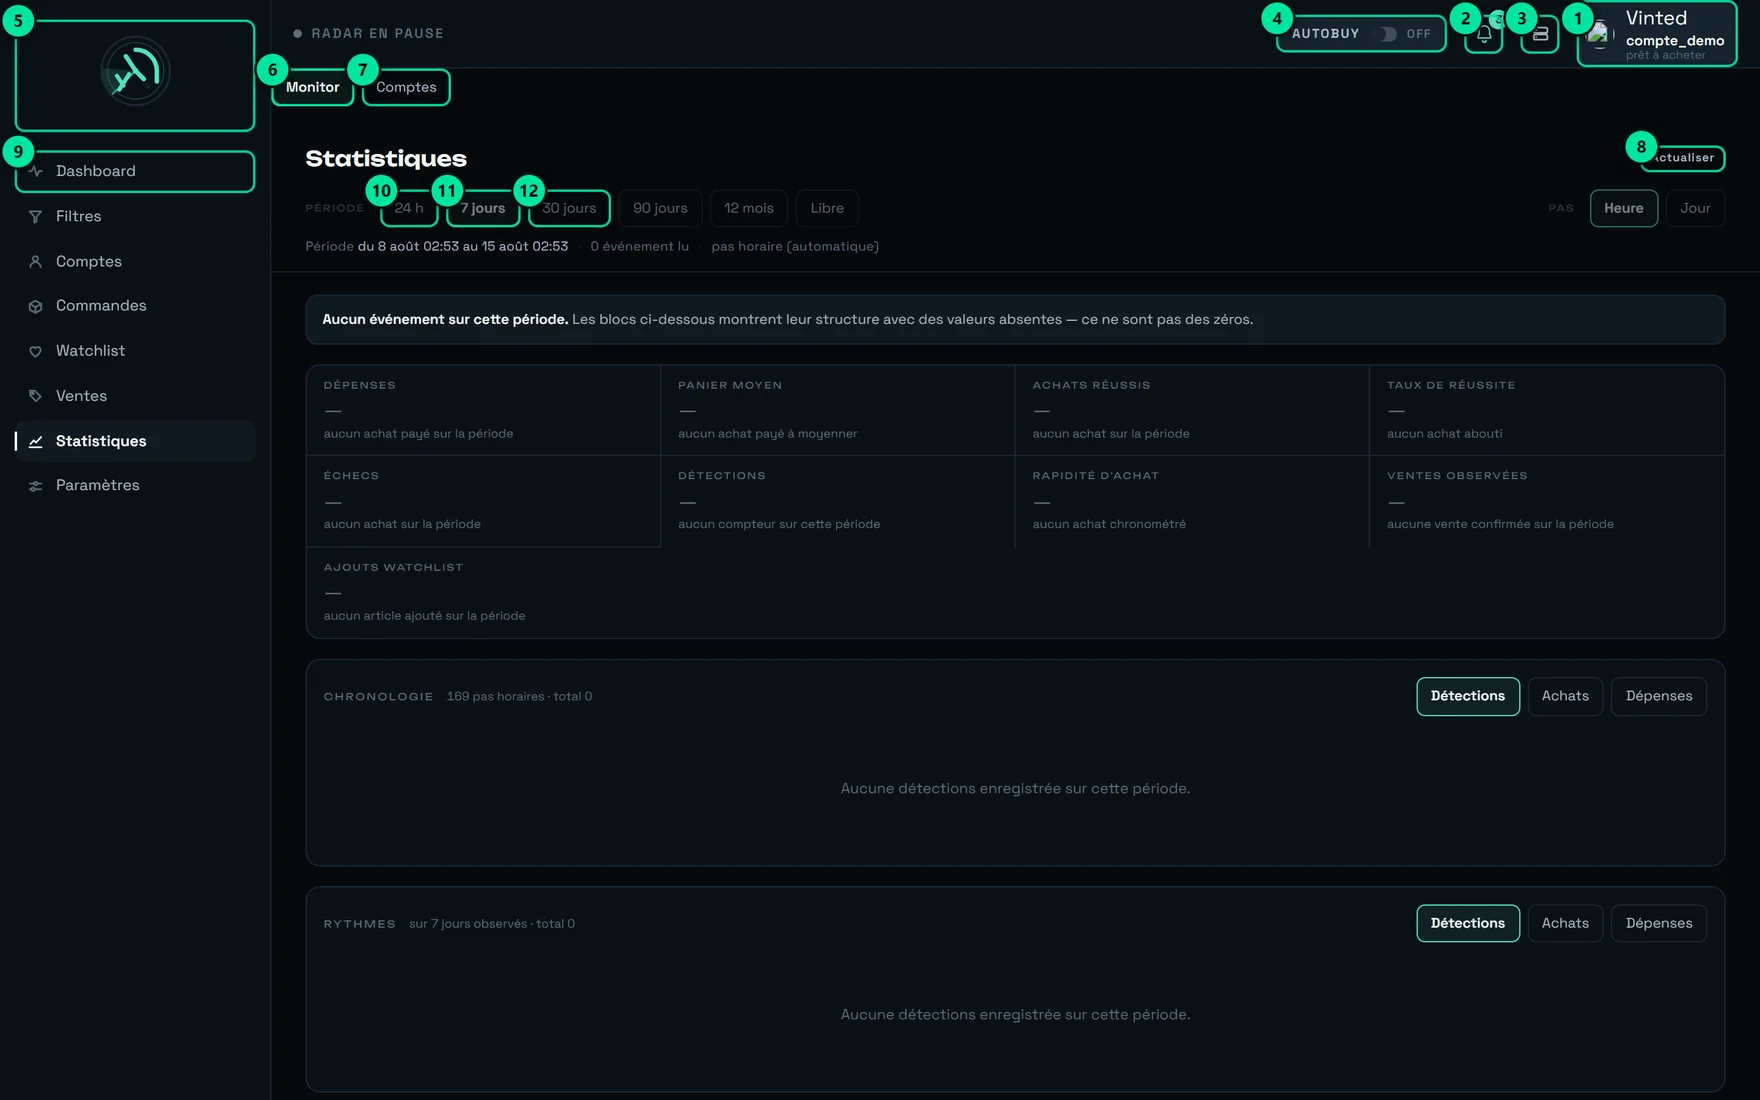The height and width of the screenshot is (1100, 1760).
Task: Show Achats in the Chronologie panel
Action: click(x=1565, y=696)
